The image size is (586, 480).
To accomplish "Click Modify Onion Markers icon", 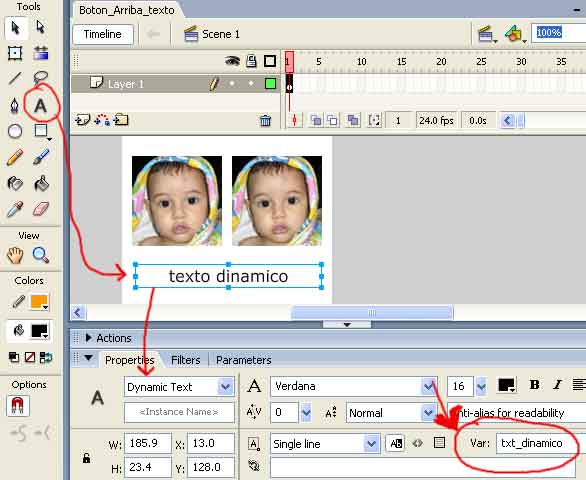I will tap(374, 120).
